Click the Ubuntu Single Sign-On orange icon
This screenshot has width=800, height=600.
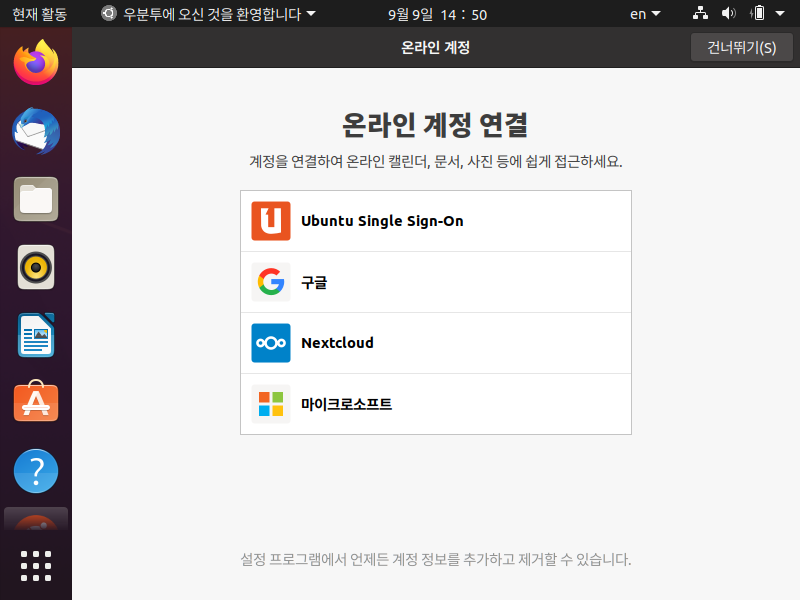pyautogui.click(x=271, y=221)
